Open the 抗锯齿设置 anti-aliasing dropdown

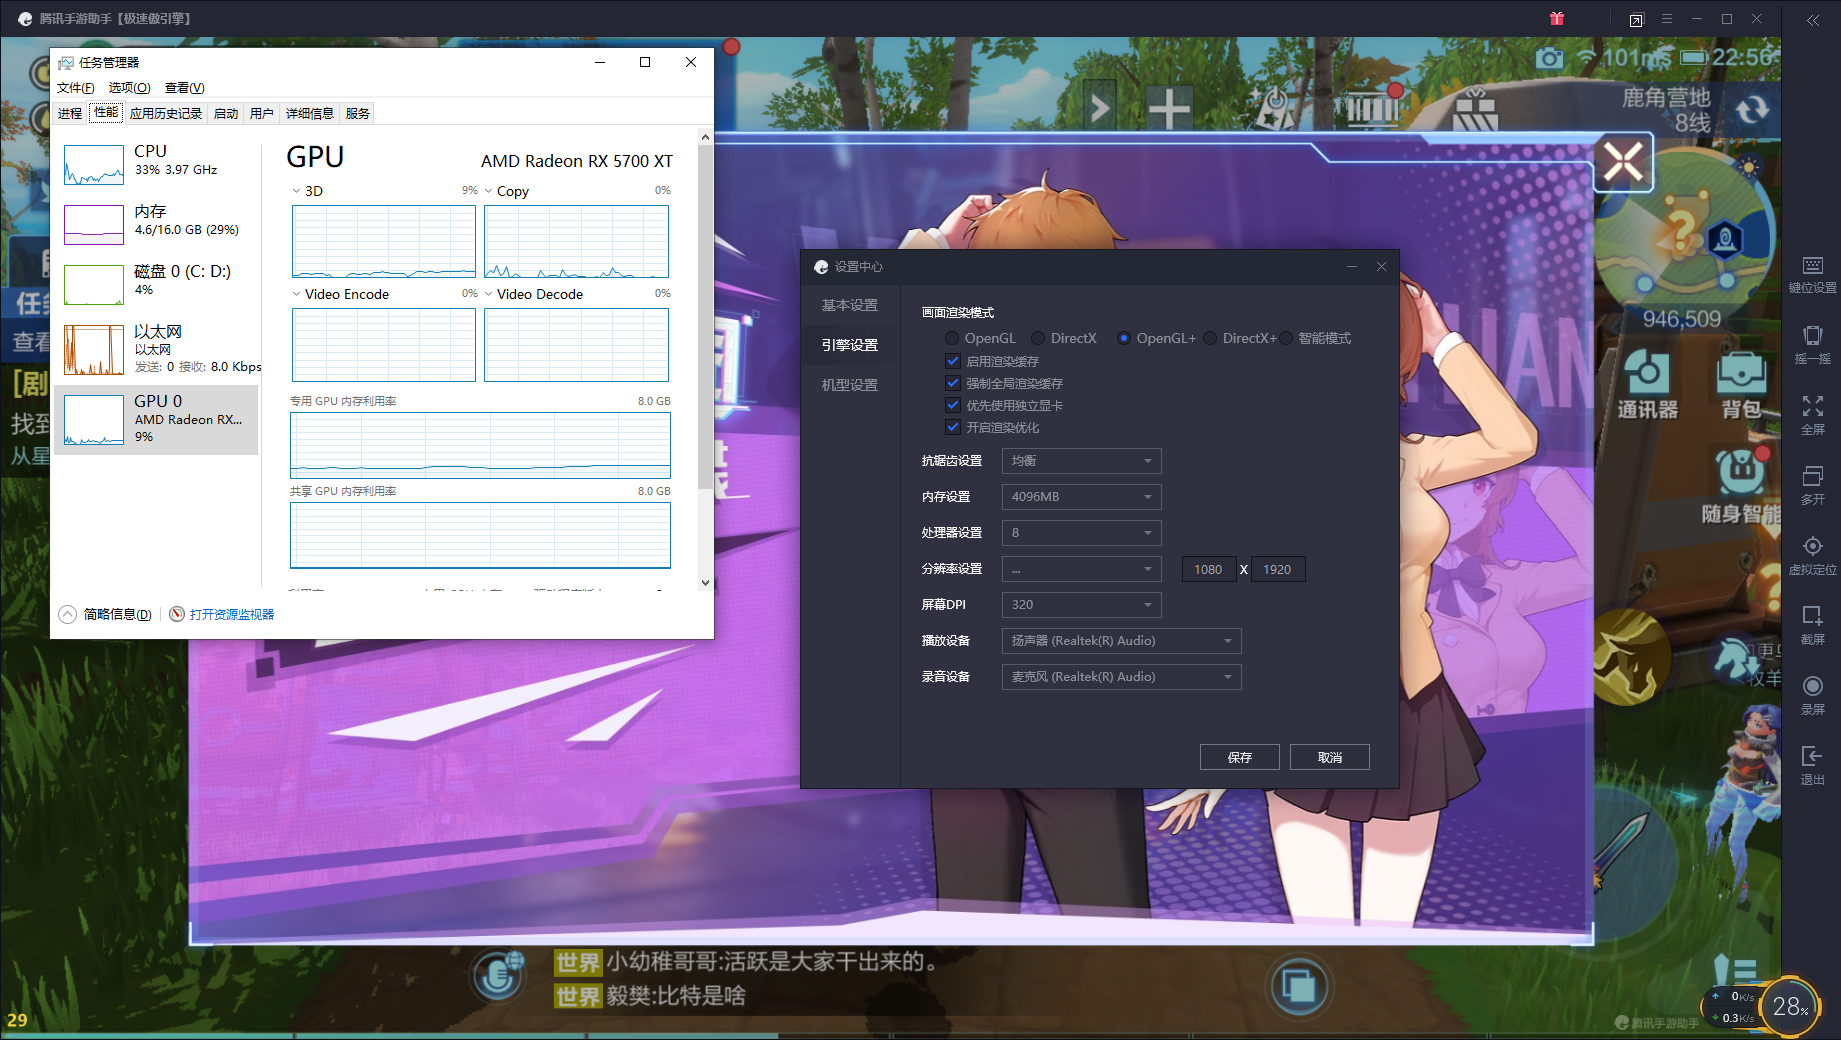[1082, 461]
